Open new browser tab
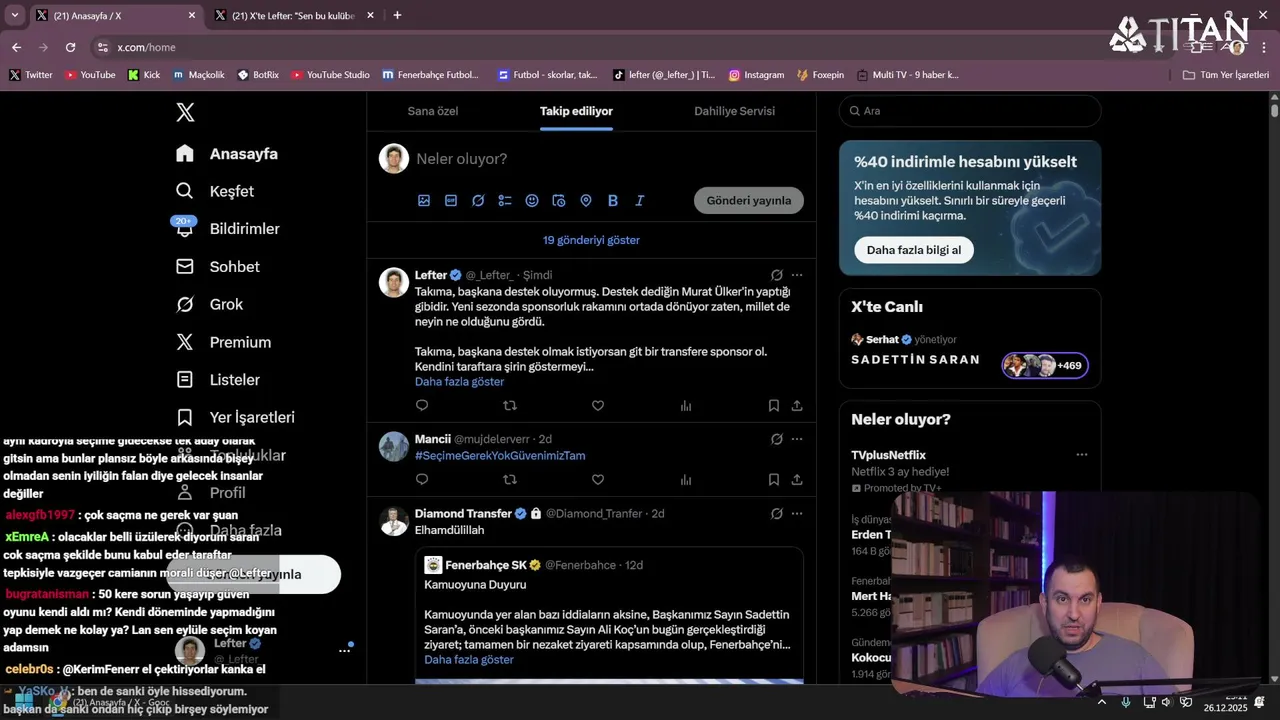 (397, 15)
